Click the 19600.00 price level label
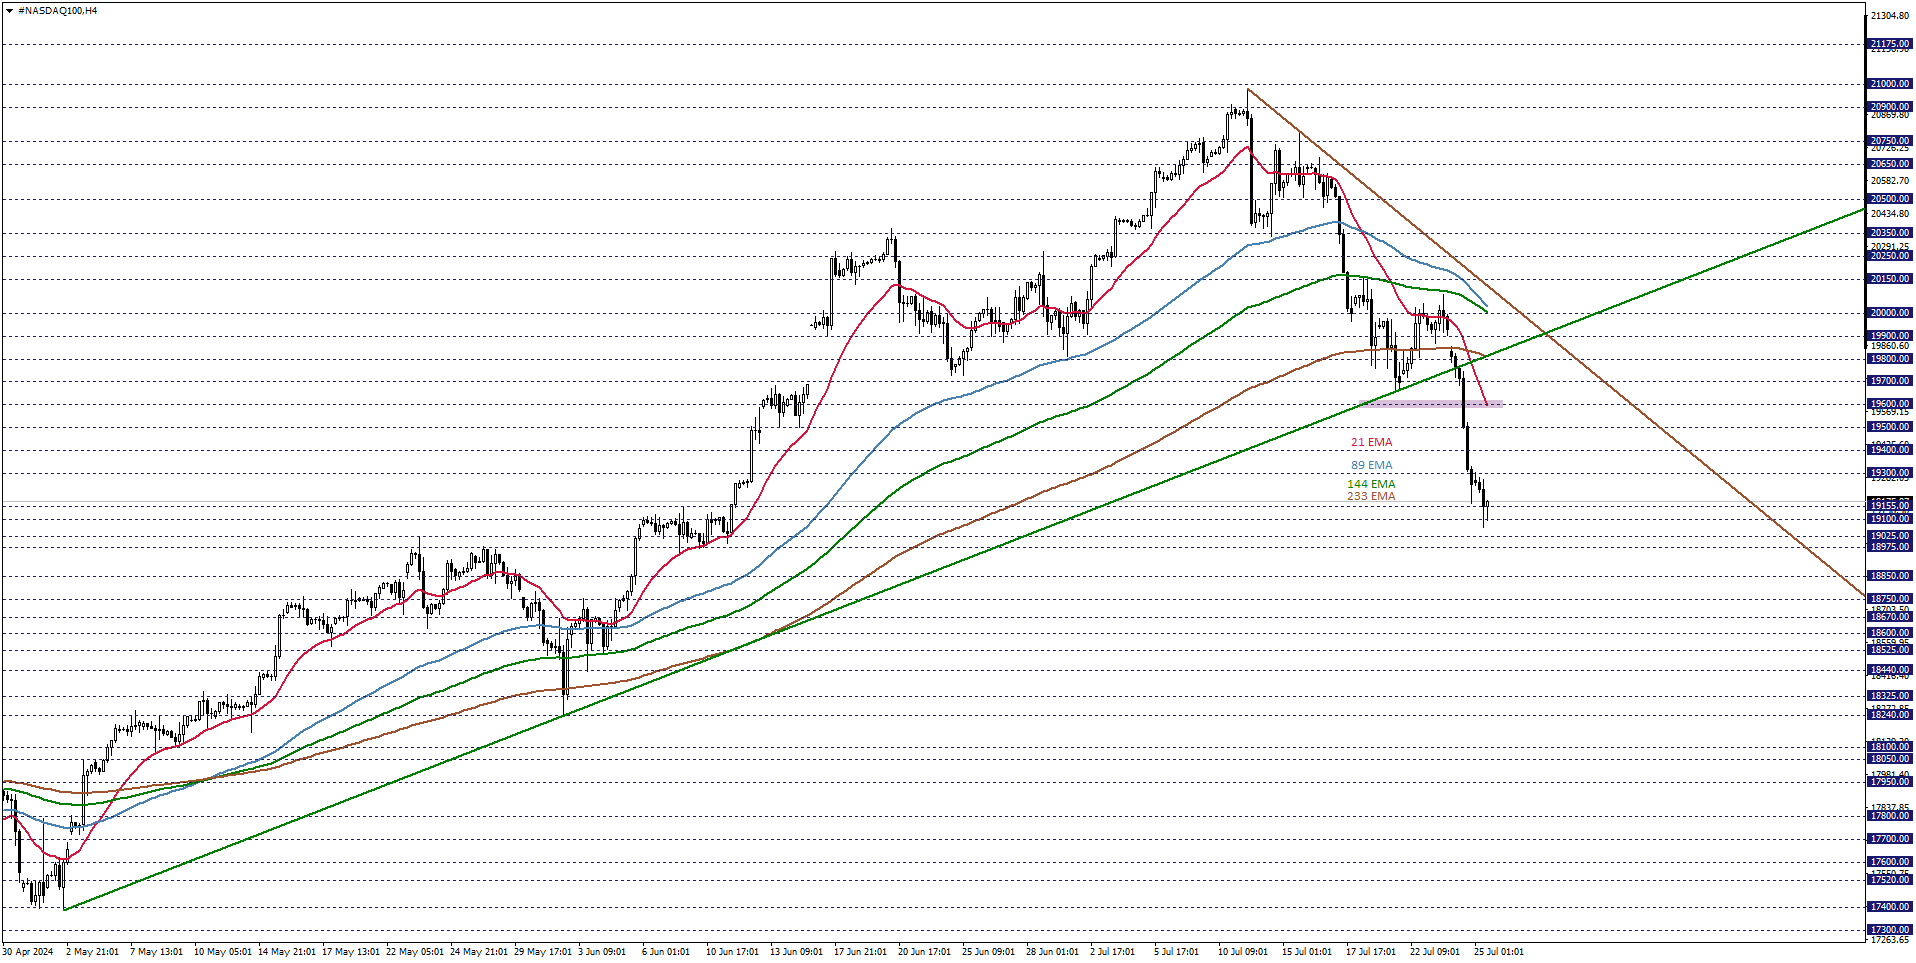Screen dimensions: 1916x963 (x=1890, y=404)
